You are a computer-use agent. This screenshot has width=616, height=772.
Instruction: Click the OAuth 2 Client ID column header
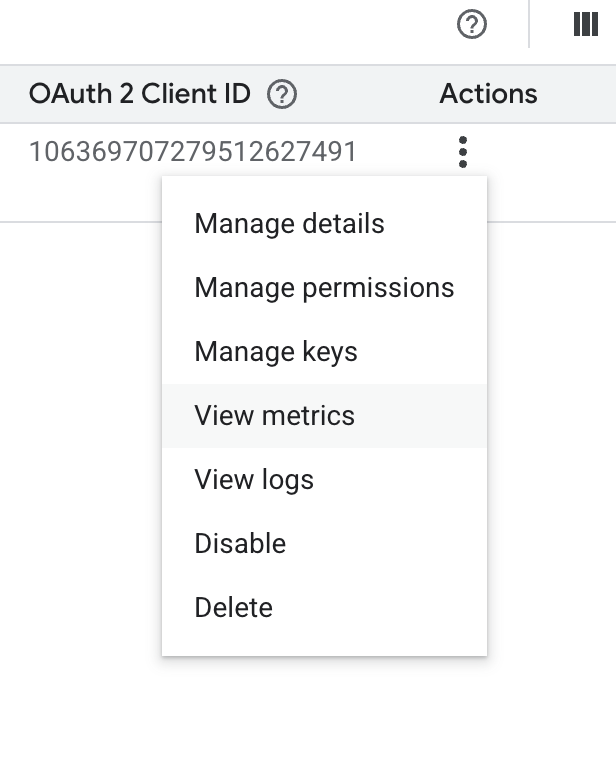pyautogui.click(x=139, y=94)
